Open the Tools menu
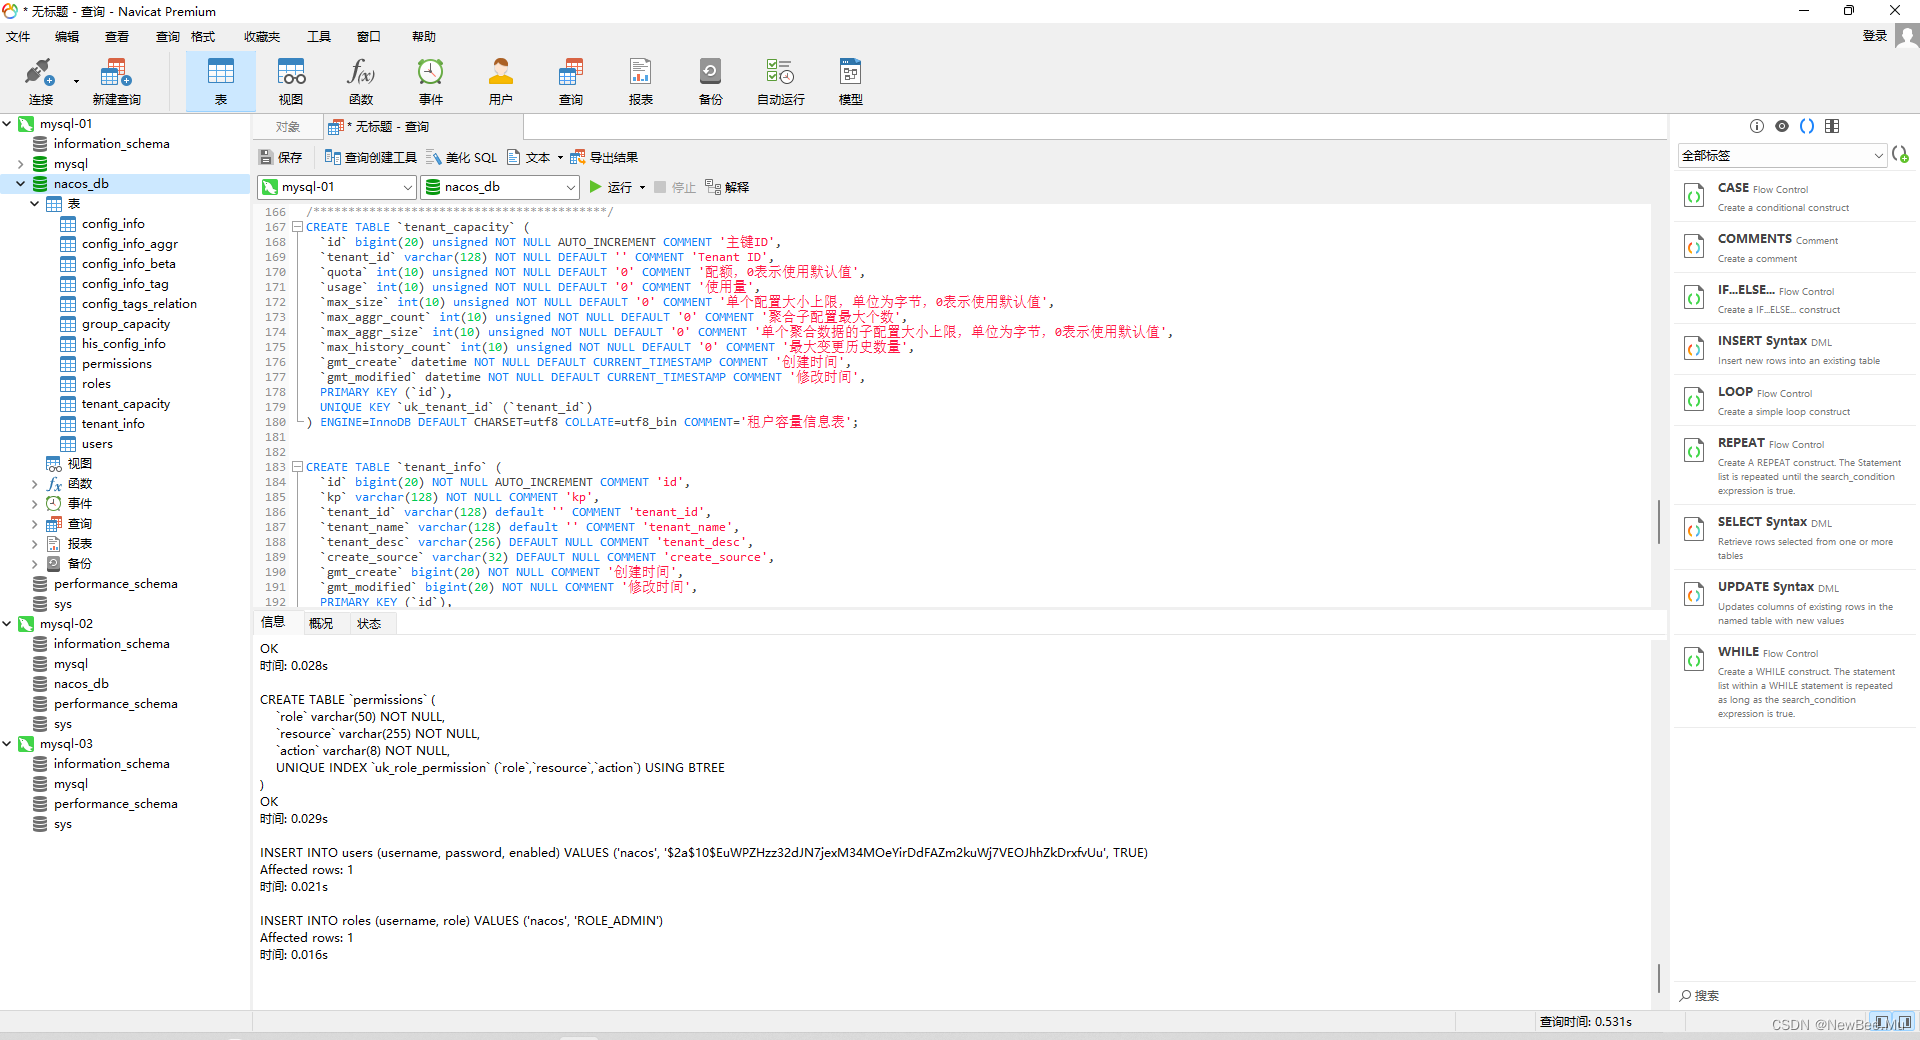This screenshot has width=1920, height=1040. point(319,37)
